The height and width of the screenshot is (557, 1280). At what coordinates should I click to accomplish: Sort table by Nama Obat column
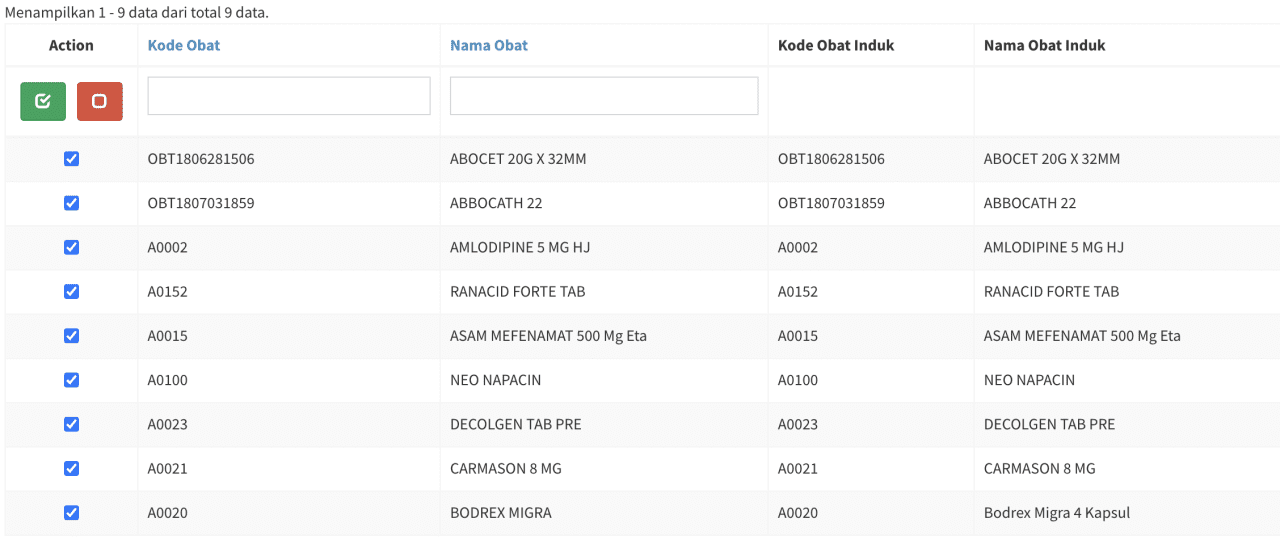tap(489, 45)
